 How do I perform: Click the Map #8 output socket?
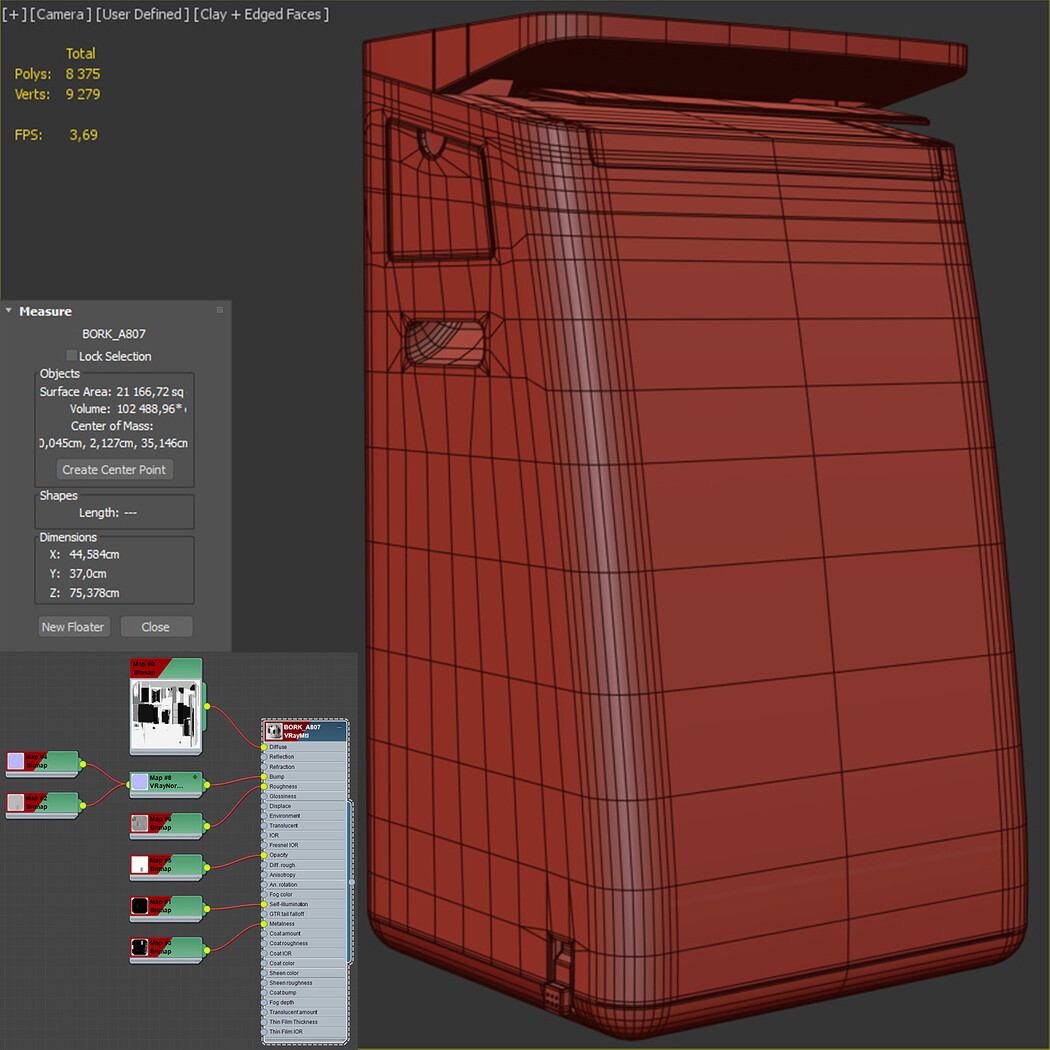207,785
